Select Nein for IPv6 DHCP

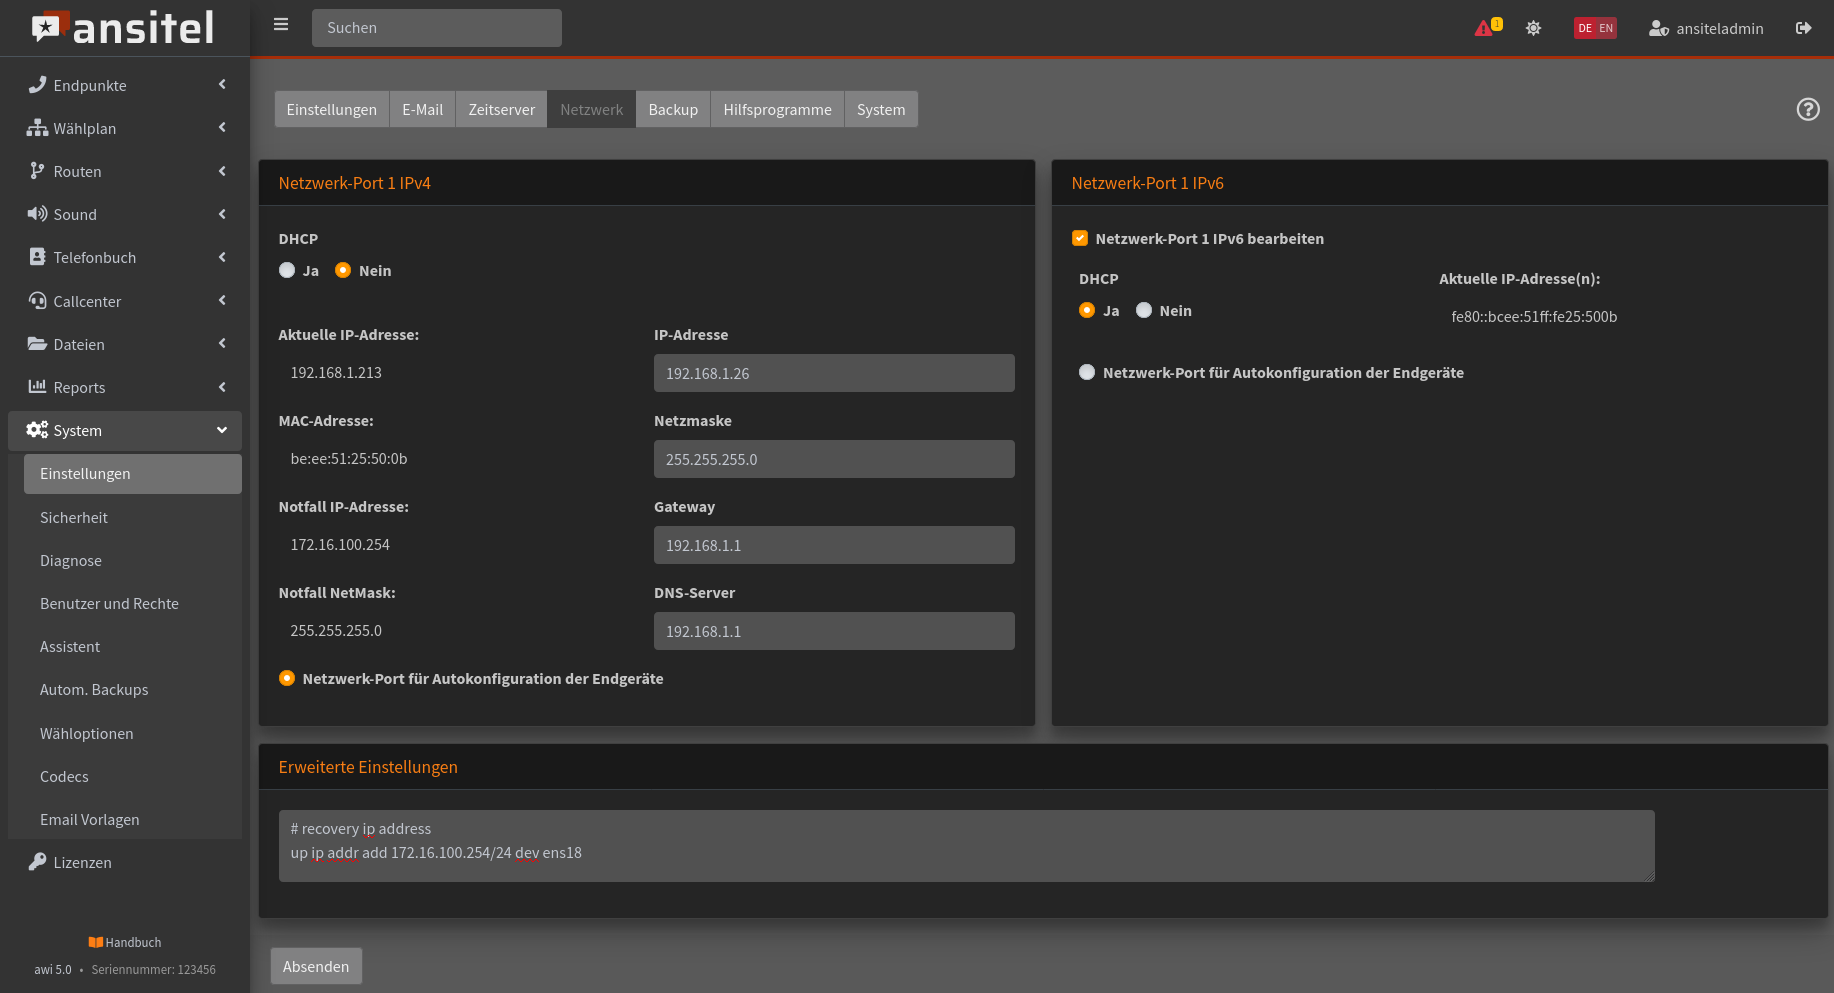coord(1144,310)
